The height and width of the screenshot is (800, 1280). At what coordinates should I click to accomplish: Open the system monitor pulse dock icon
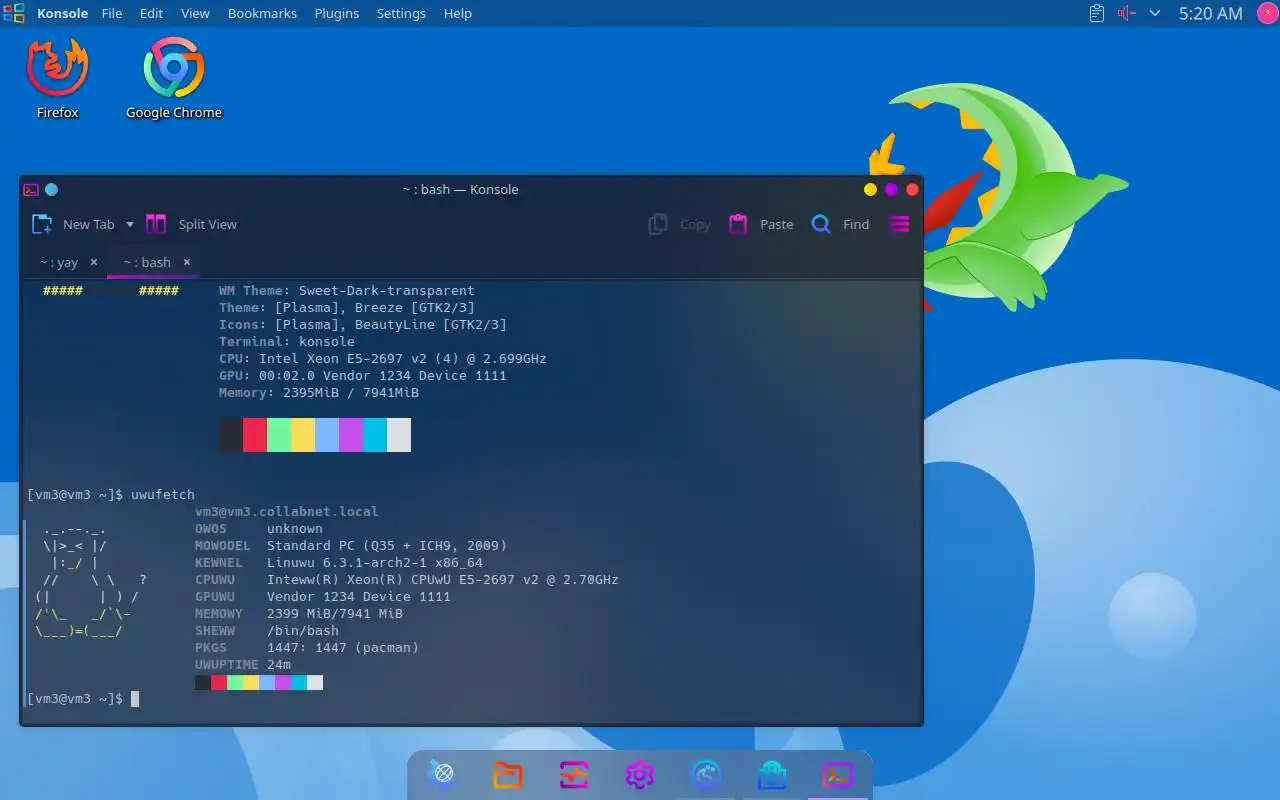(574, 774)
